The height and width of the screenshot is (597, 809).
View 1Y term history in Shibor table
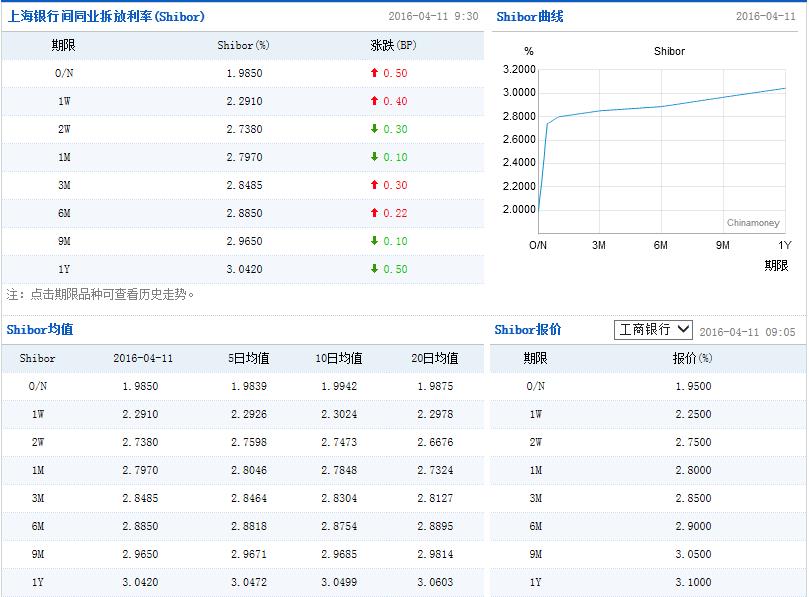pyautogui.click(x=63, y=269)
